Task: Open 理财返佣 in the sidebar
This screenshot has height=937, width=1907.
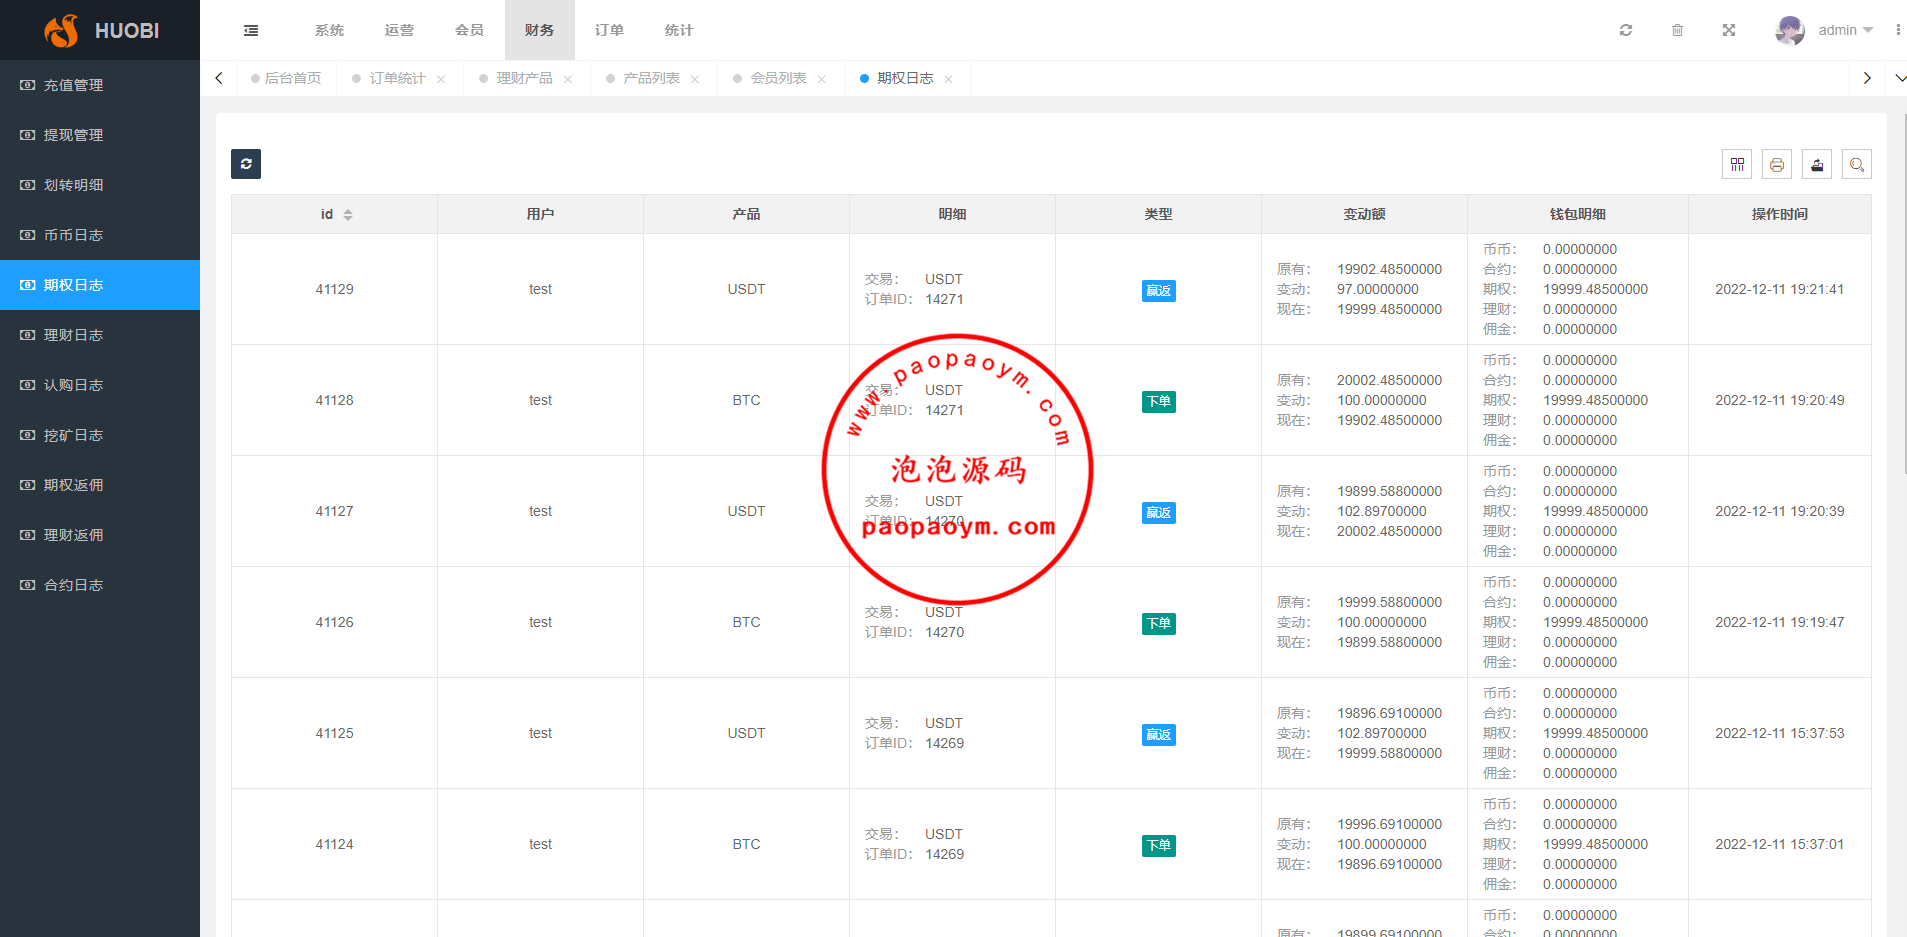Action: [100, 535]
